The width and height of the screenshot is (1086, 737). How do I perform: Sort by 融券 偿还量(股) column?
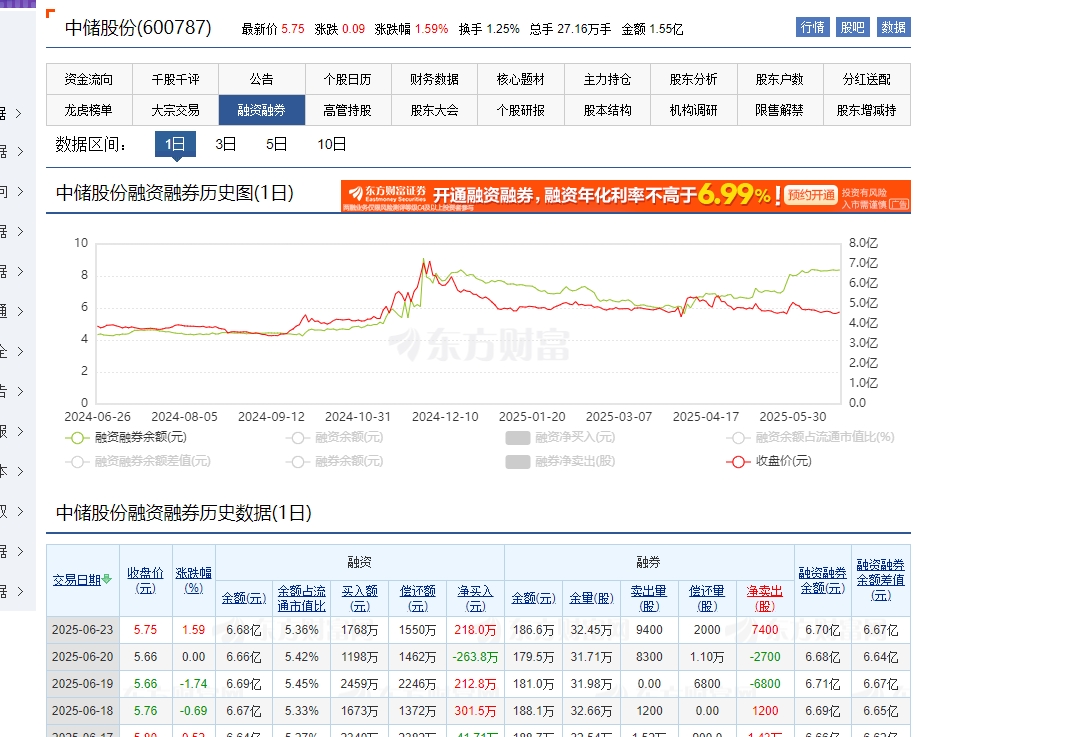click(707, 598)
